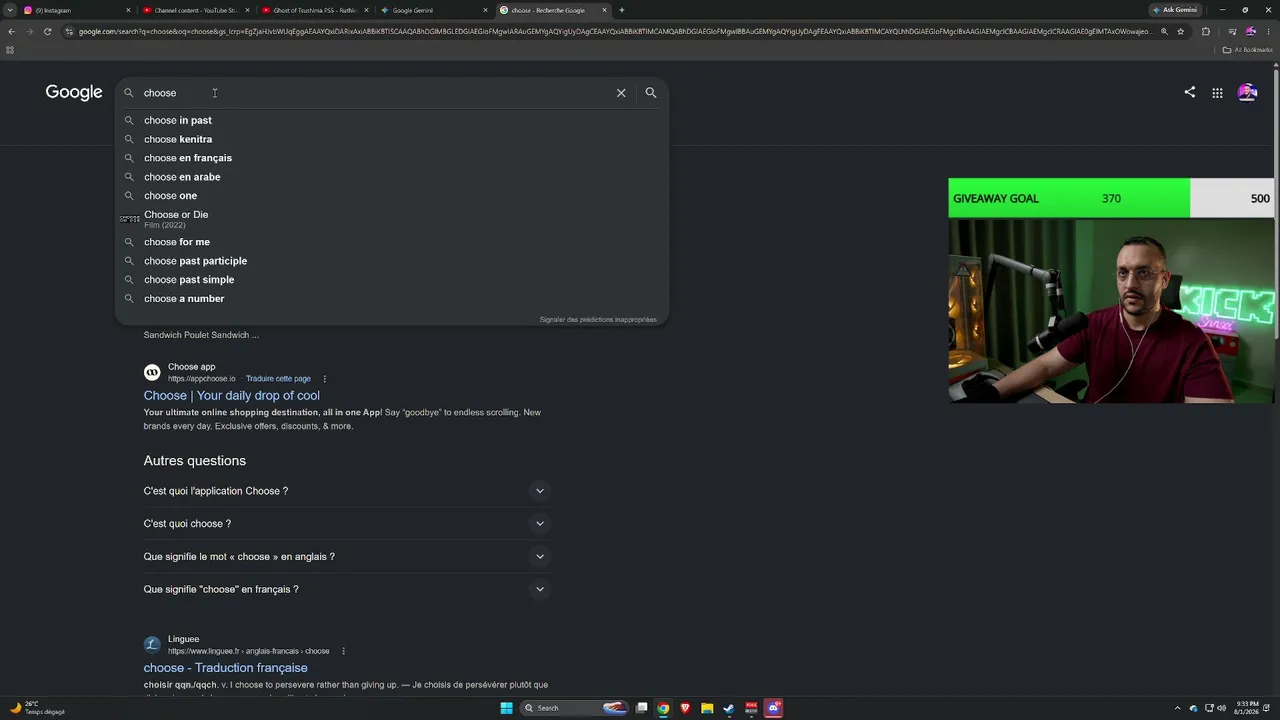Close the "choose - Recherche Google" tab
Viewport: 1280px width, 720px height.
pyautogui.click(x=604, y=10)
